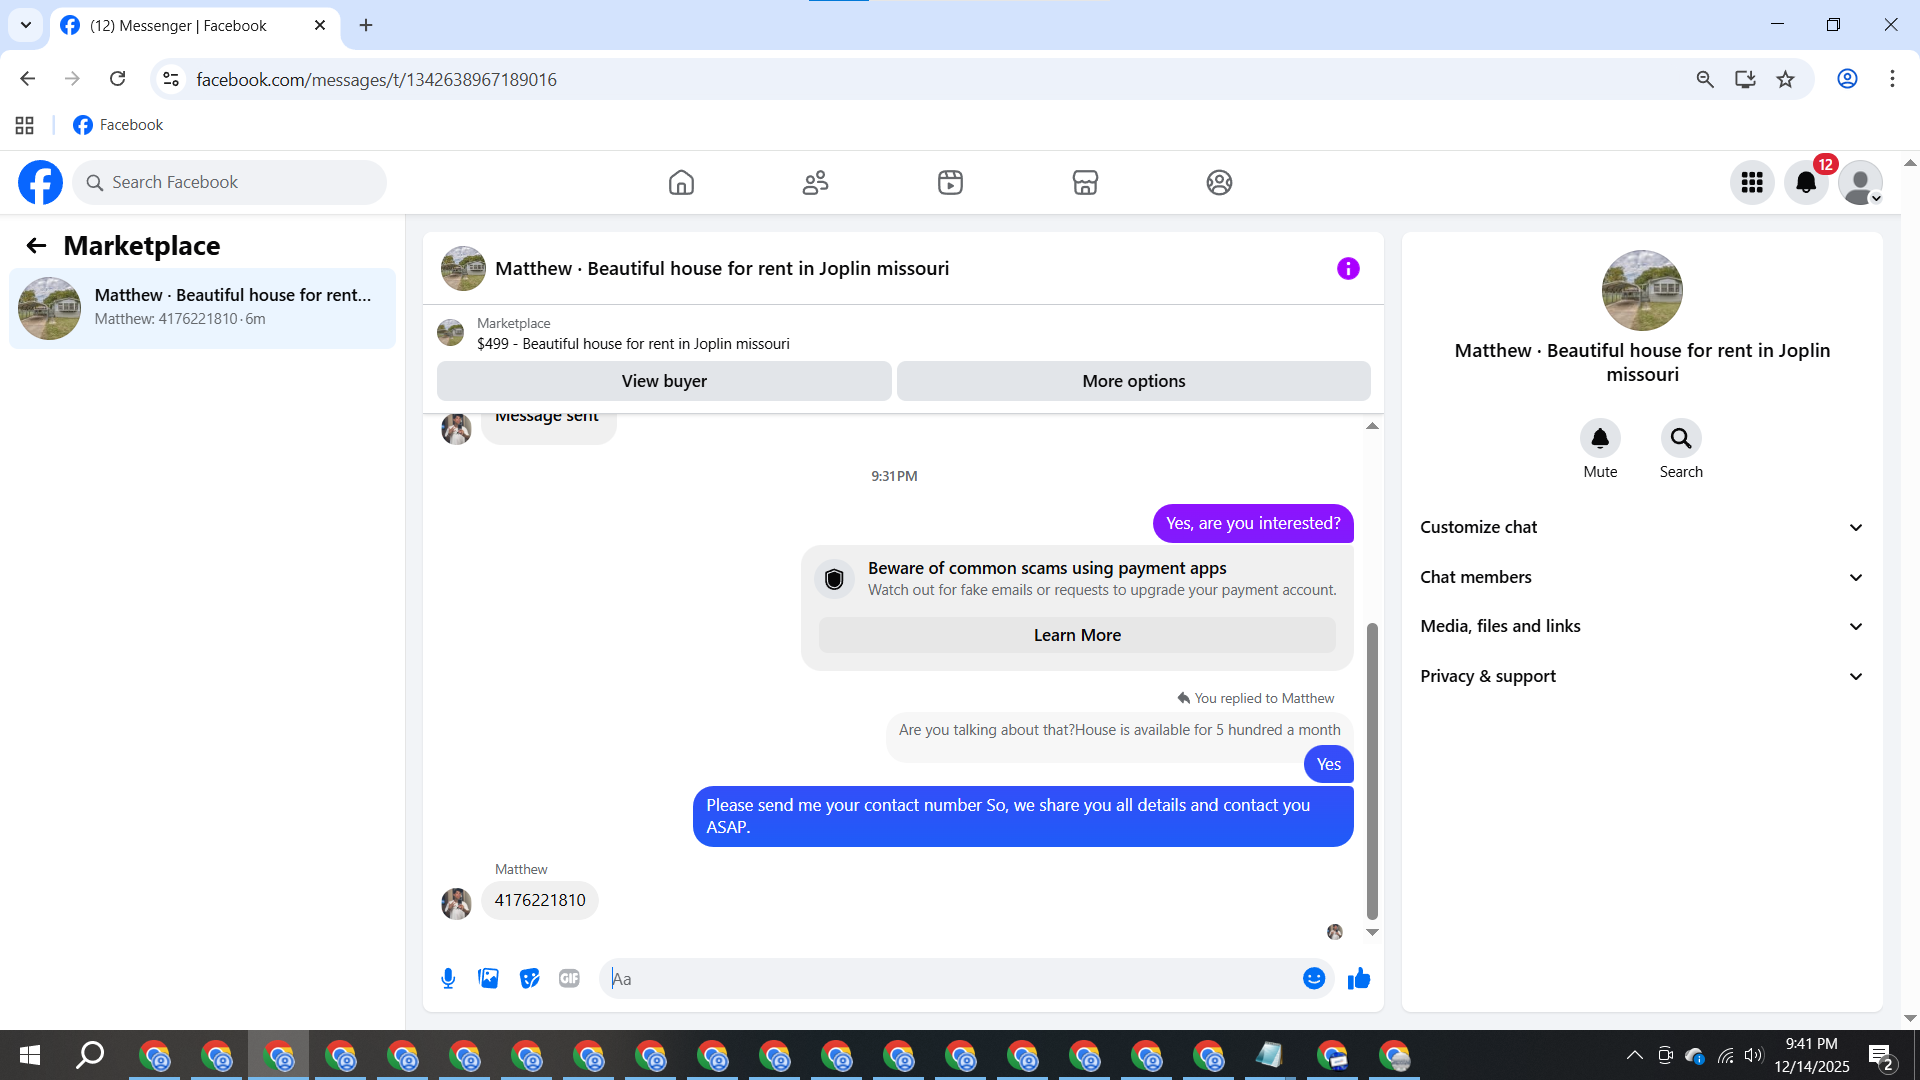Toggle the purple conversation information button

(x=1348, y=268)
